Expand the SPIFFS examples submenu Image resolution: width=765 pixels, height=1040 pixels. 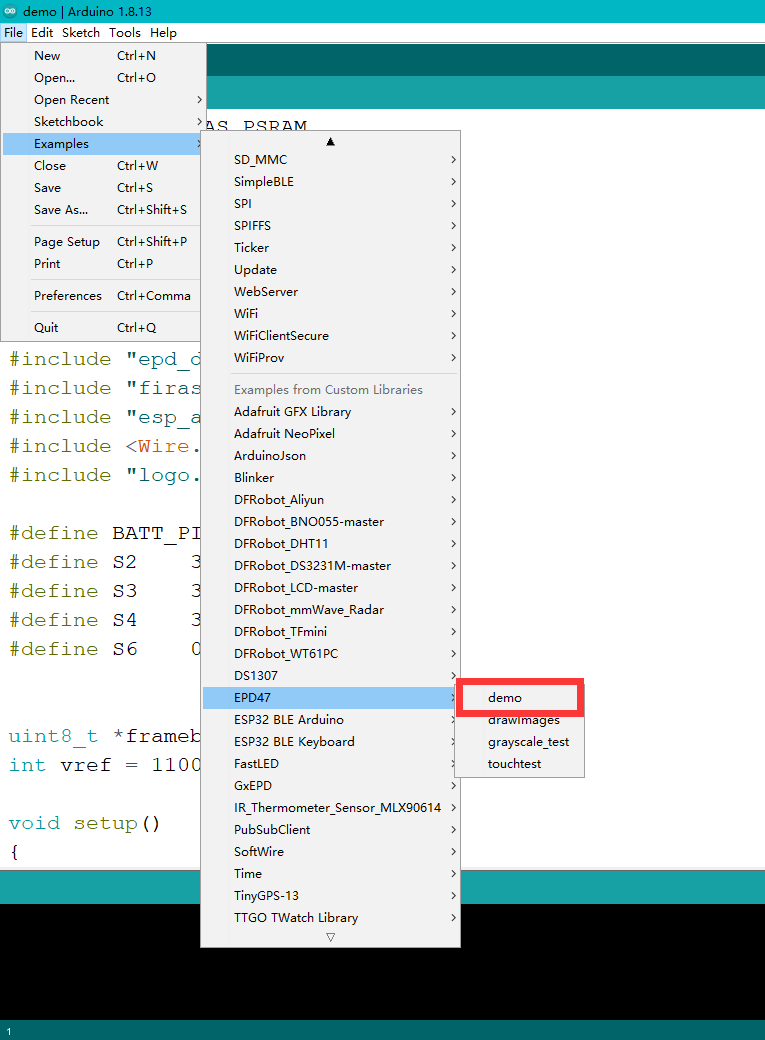tap(330, 226)
